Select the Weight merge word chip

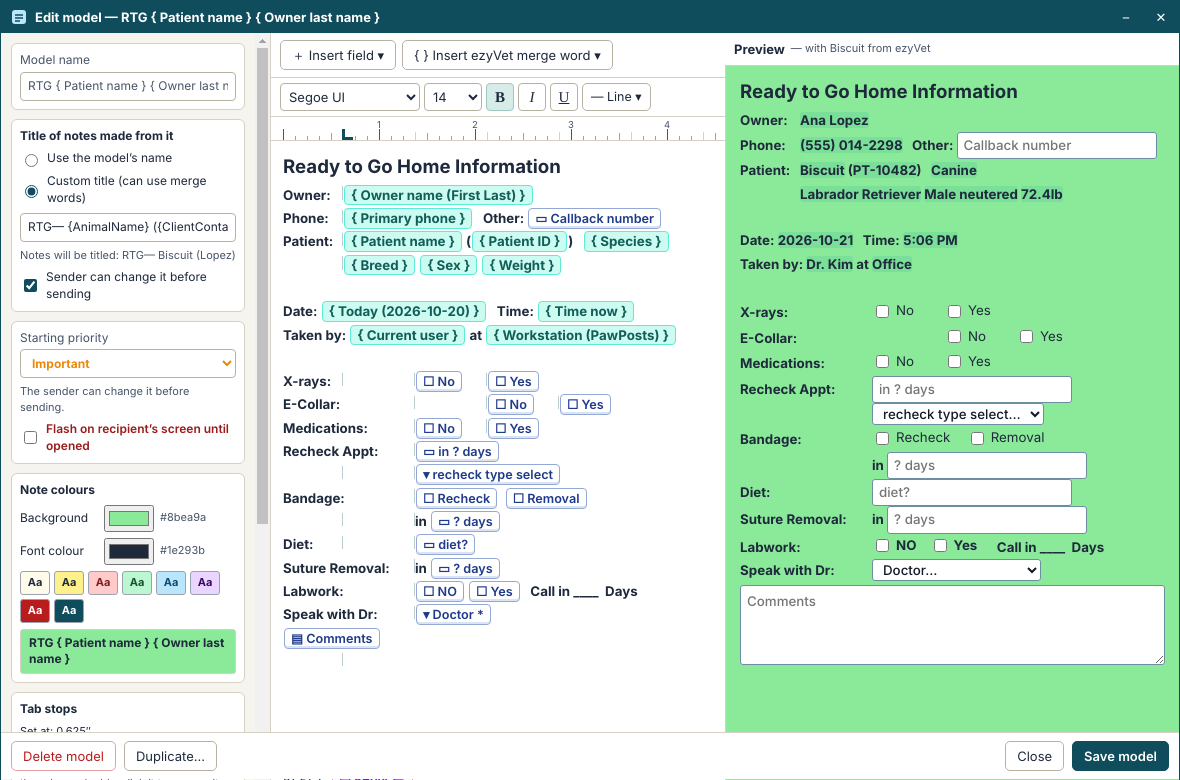[522, 265]
